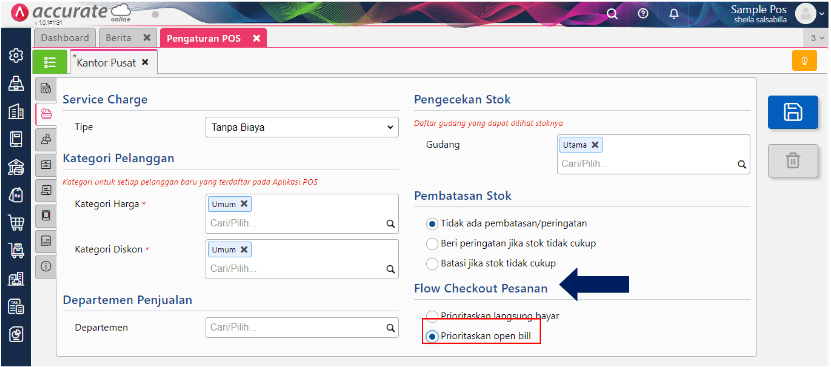Remove the Utama tag from Gudang
The height and width of the screenshot is (367, 831).
click(x=595, y=144)
